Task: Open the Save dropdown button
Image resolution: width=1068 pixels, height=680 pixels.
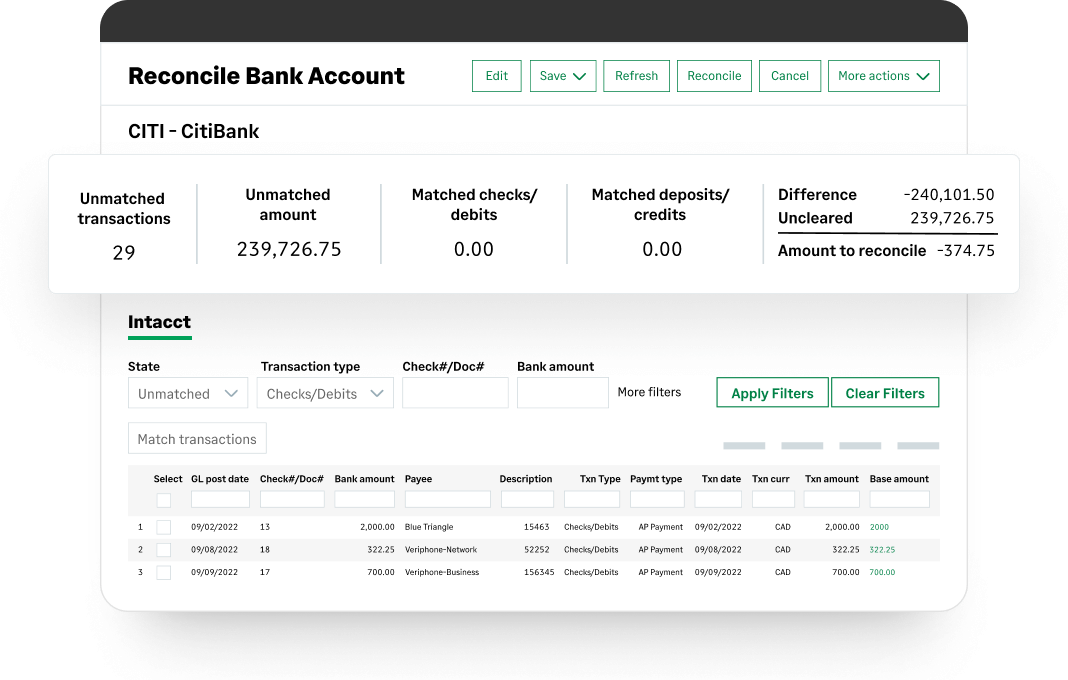Action: coord(563,76)
